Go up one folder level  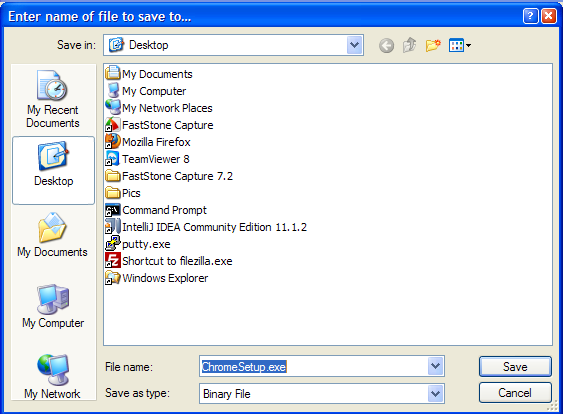409,45
